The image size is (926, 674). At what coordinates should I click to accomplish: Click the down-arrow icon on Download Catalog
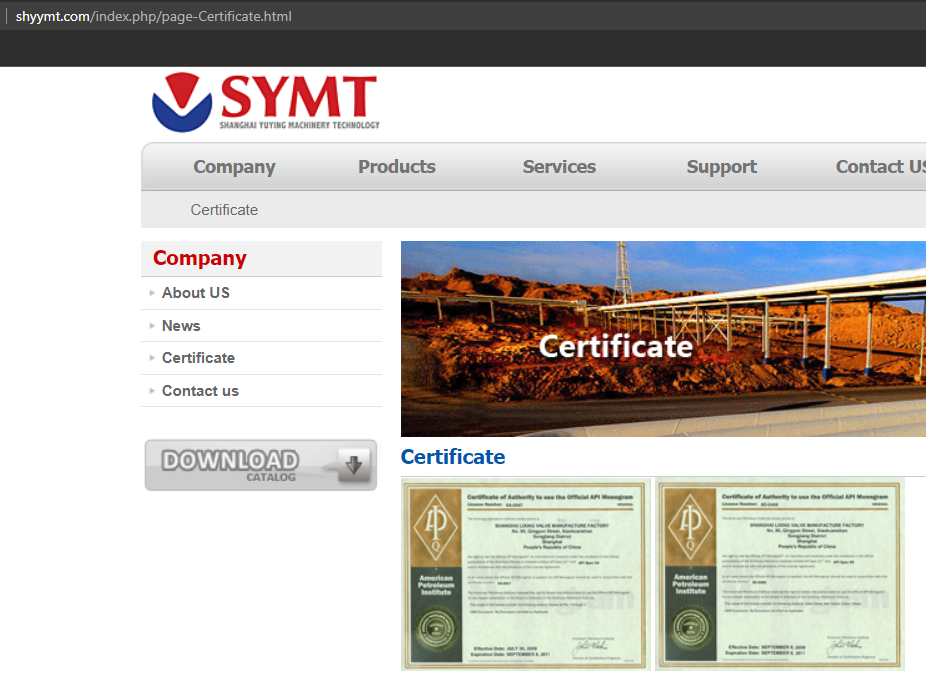click(354, 465)
